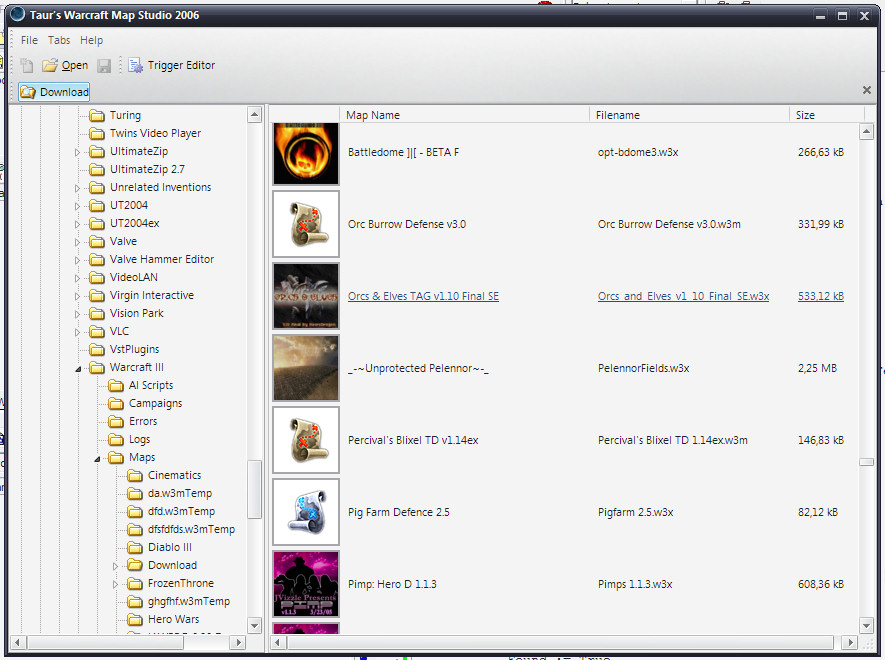
Task: Click the Warcraft III folder icon
Action: coord(97,368)
